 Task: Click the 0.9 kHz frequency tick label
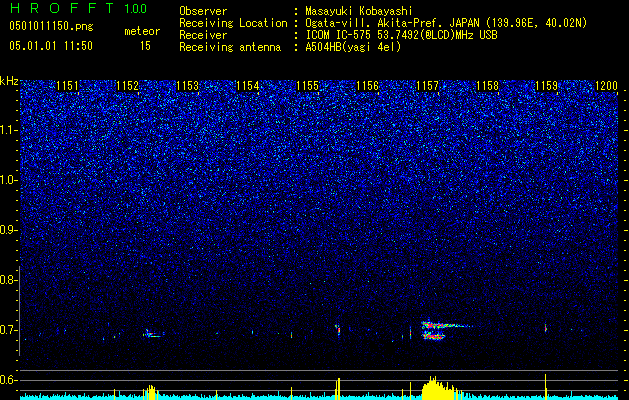point(8,230)
